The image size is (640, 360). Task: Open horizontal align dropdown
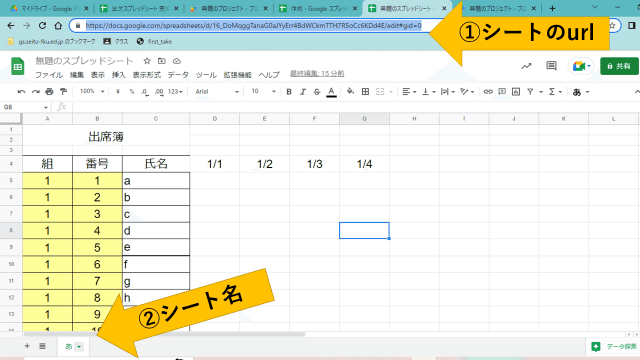(x=409, y=92)
